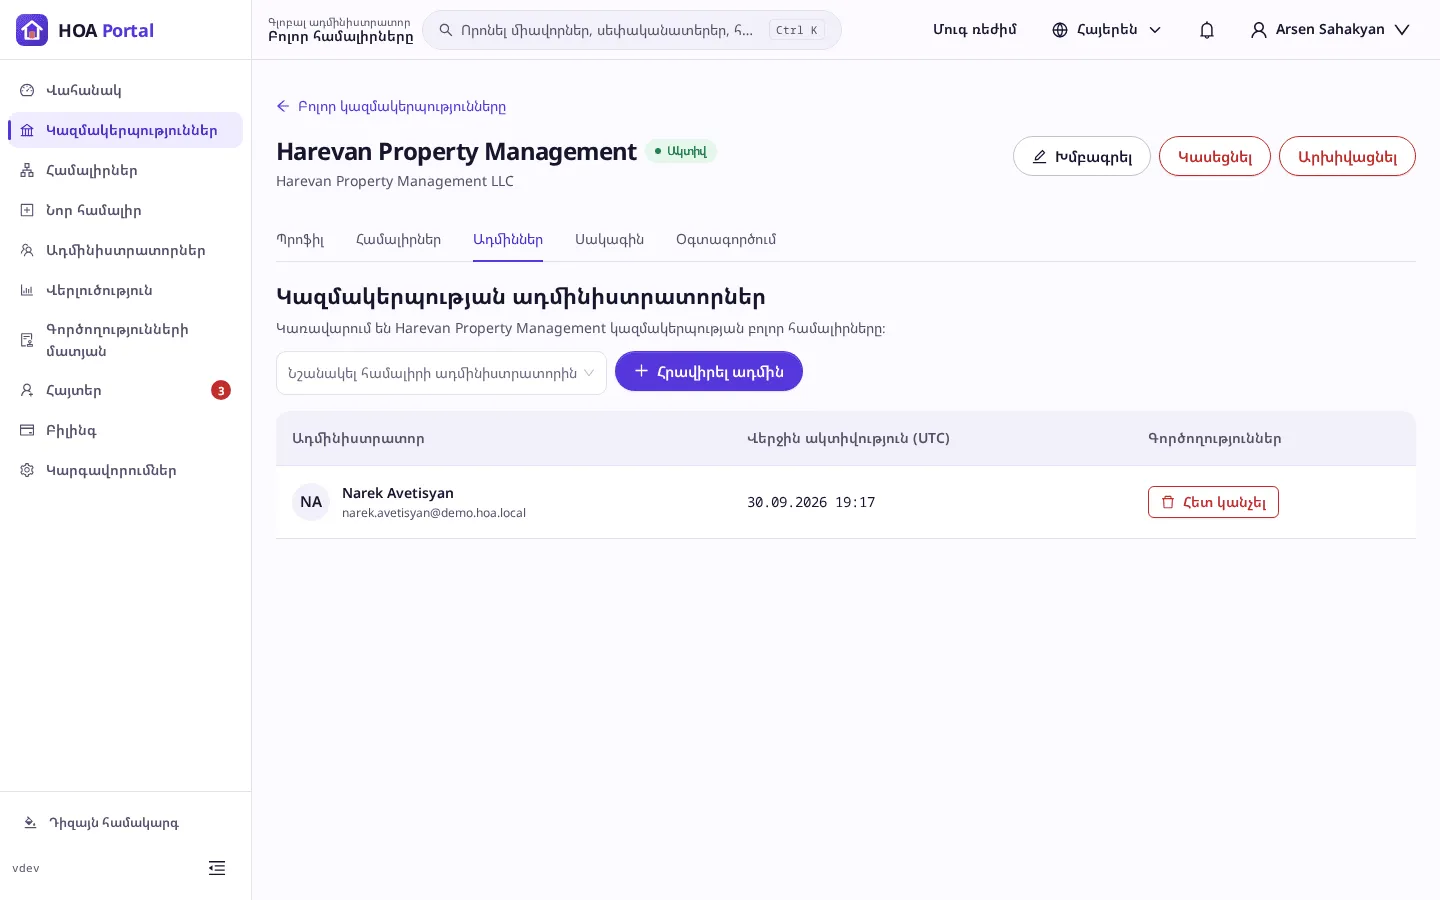Select the Ադմիններ tab

point(508,240)
